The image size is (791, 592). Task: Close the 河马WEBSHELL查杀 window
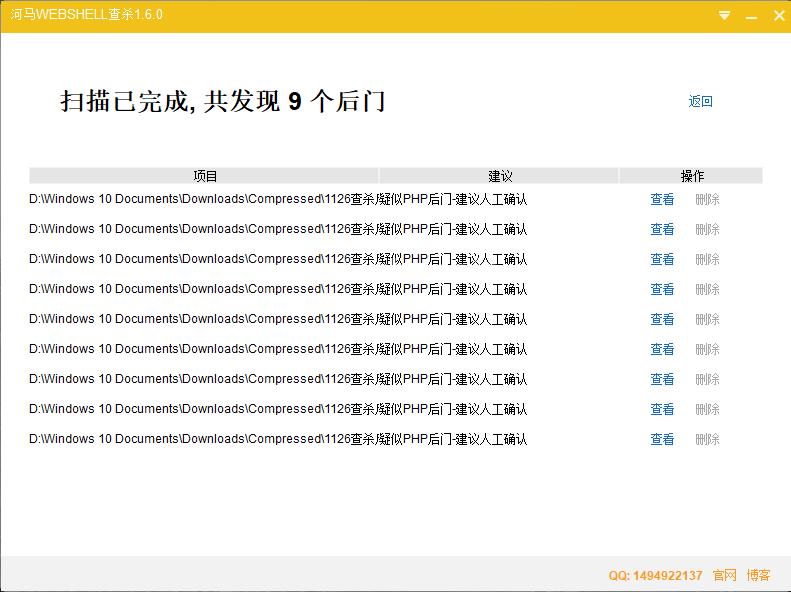[778, 16]
